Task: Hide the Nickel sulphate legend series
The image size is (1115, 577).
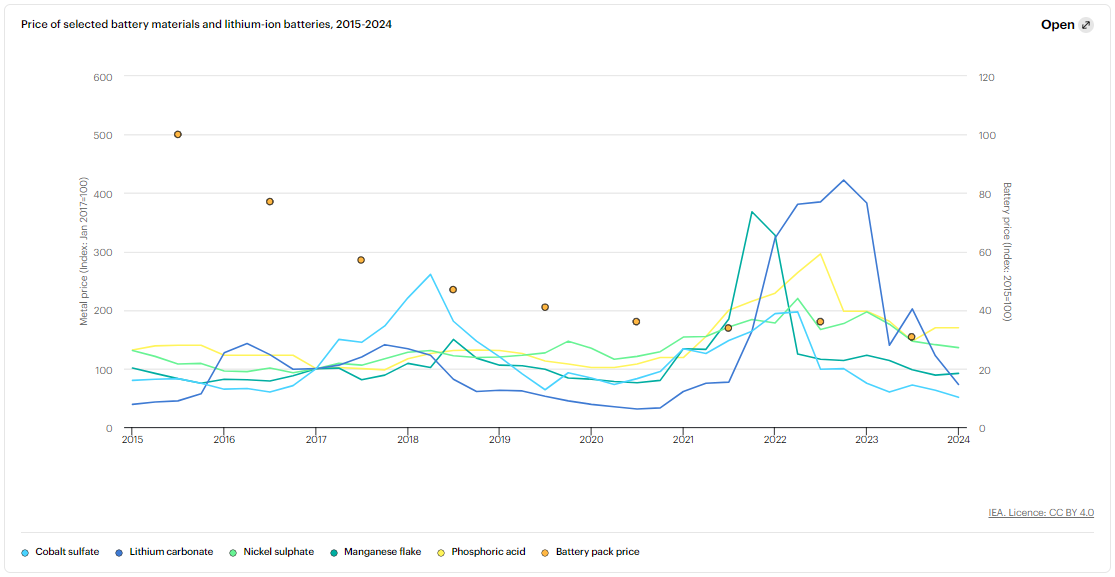Action: [x=278, y=552]
